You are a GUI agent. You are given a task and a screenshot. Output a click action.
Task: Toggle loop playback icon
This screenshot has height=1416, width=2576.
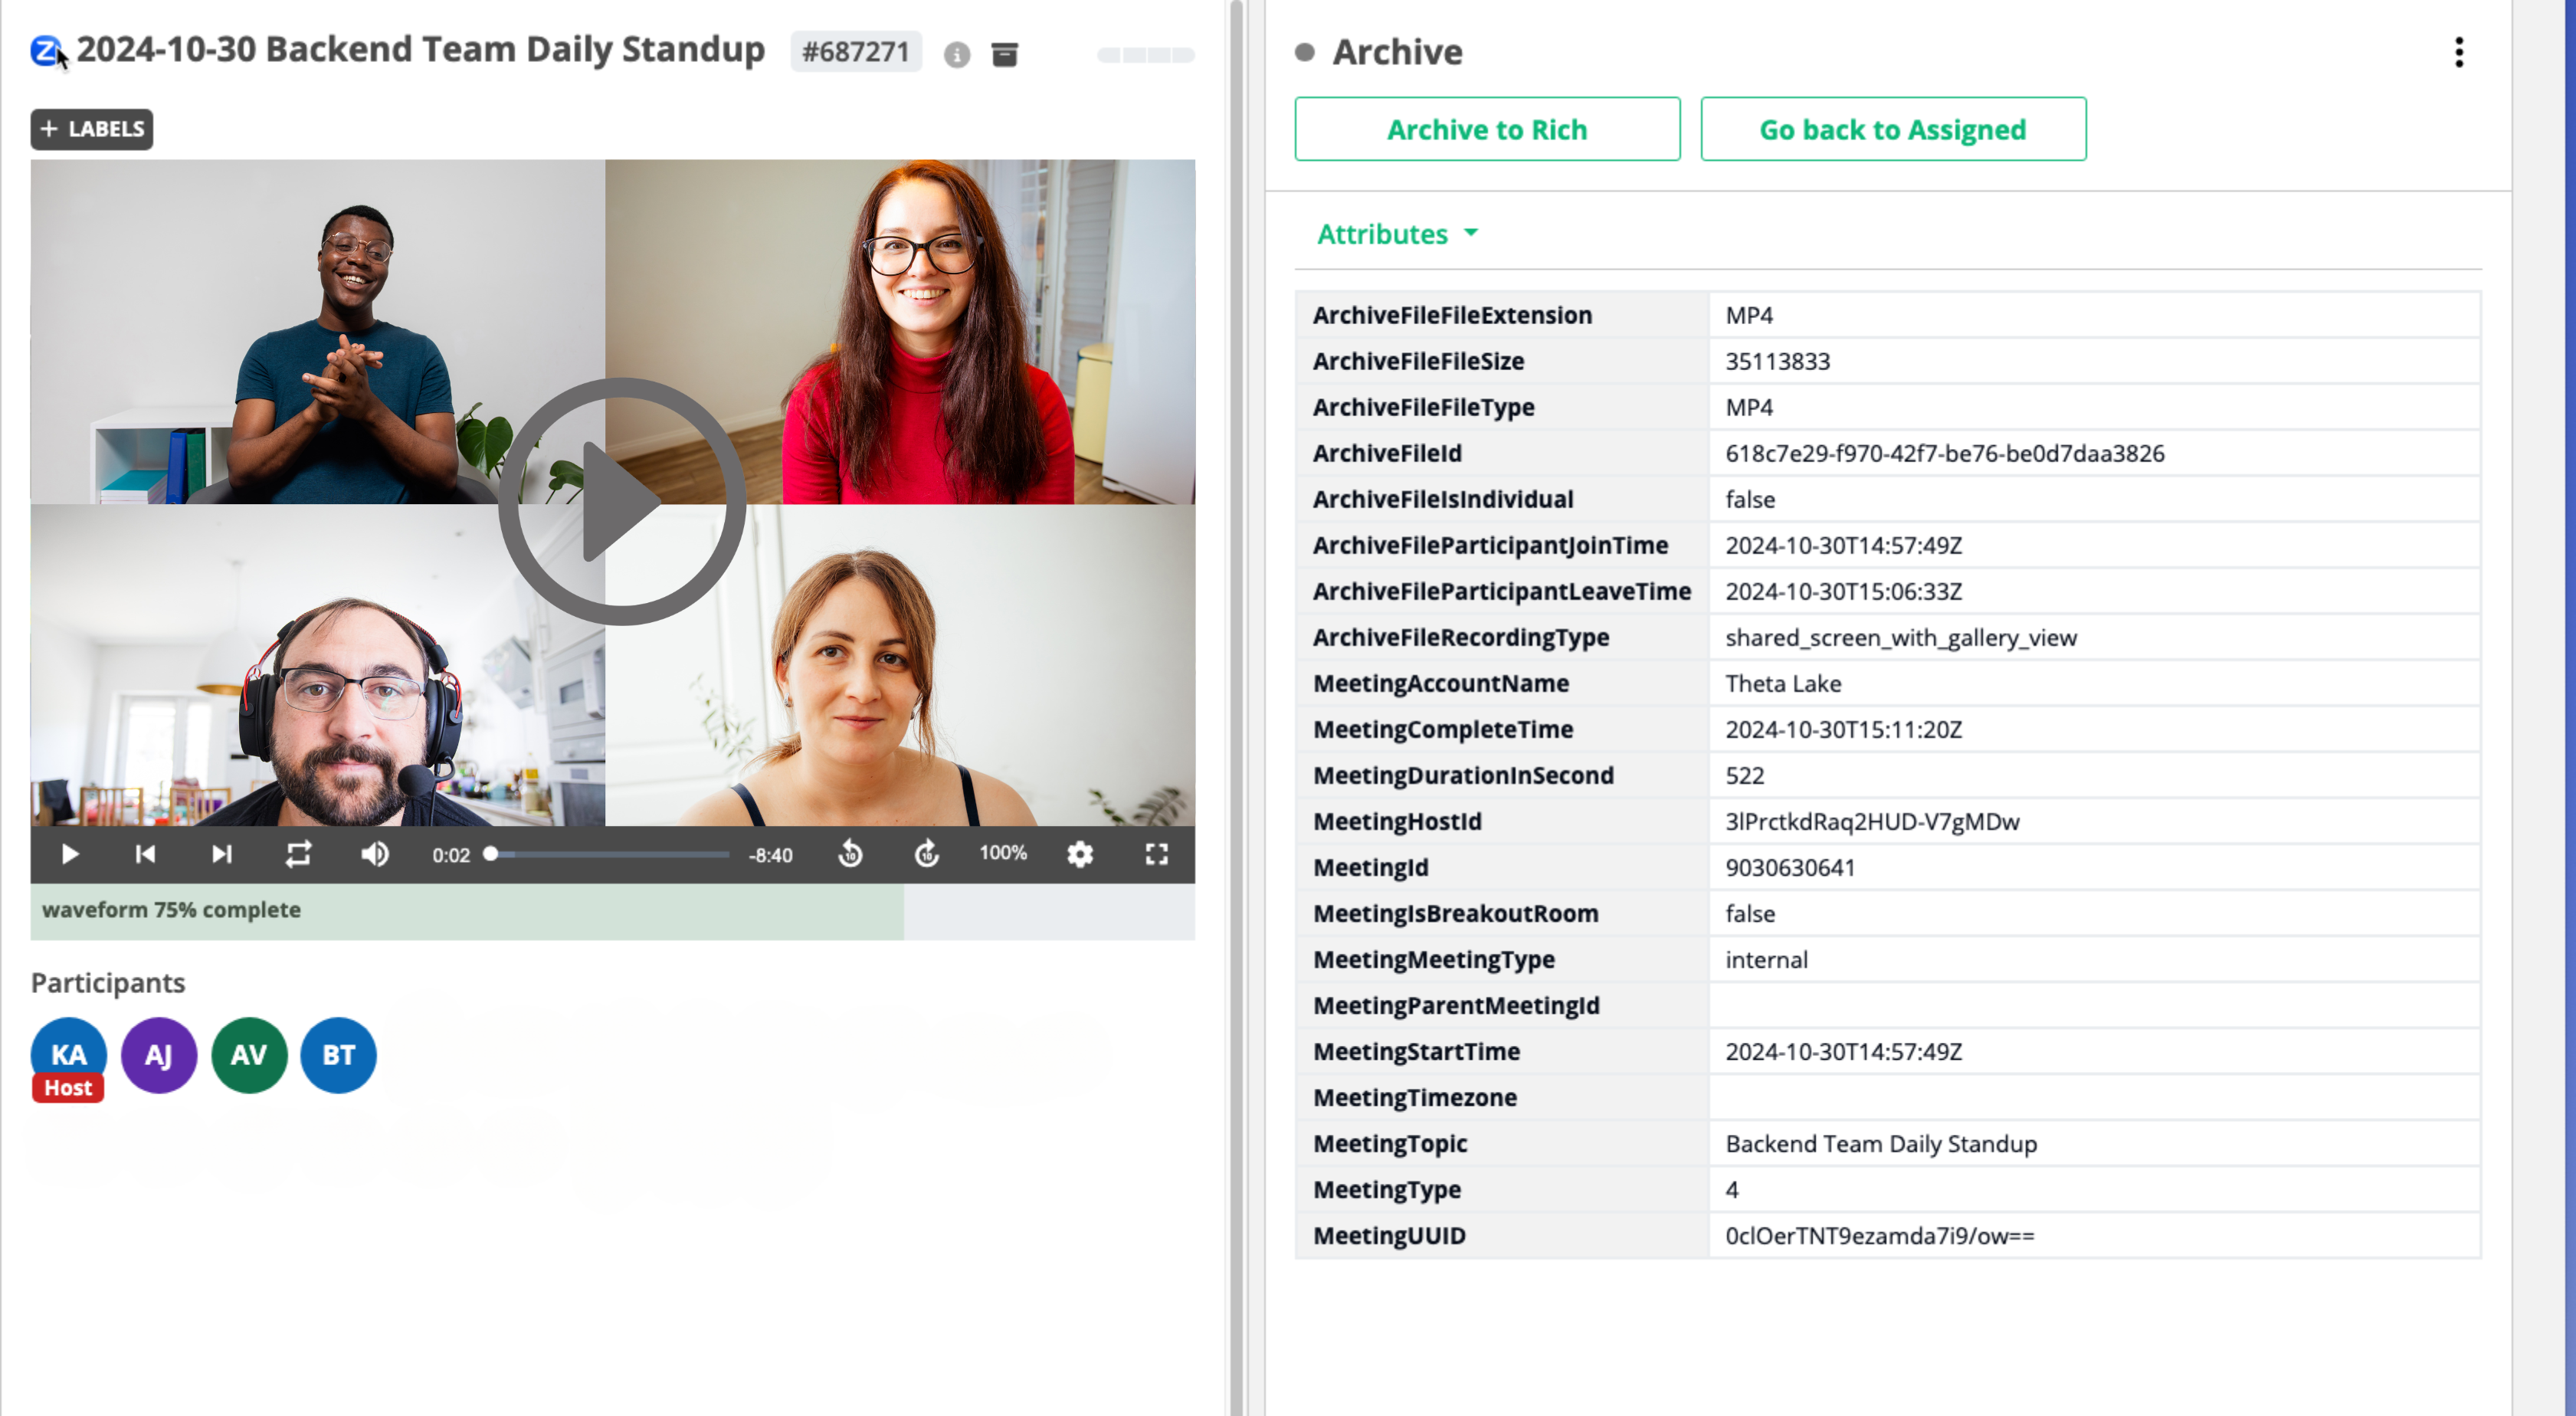pos(298,854)
